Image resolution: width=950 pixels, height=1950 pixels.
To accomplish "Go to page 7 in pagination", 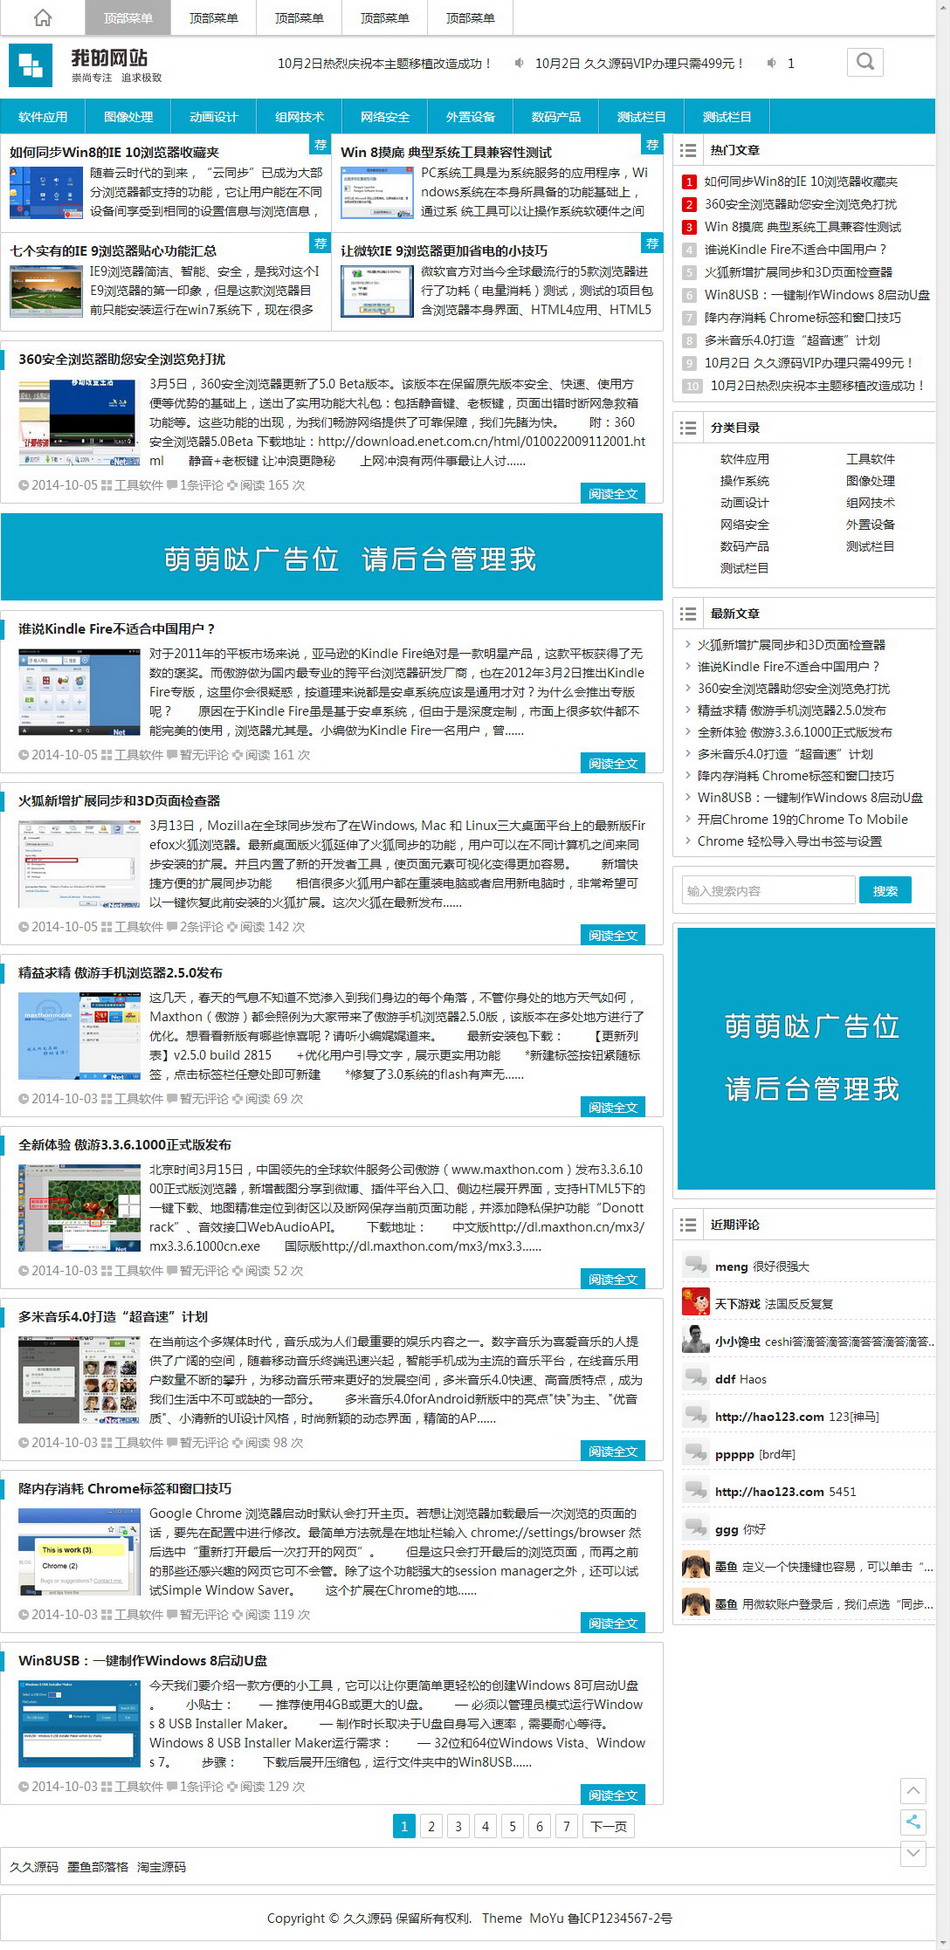I will (566, 1826).
